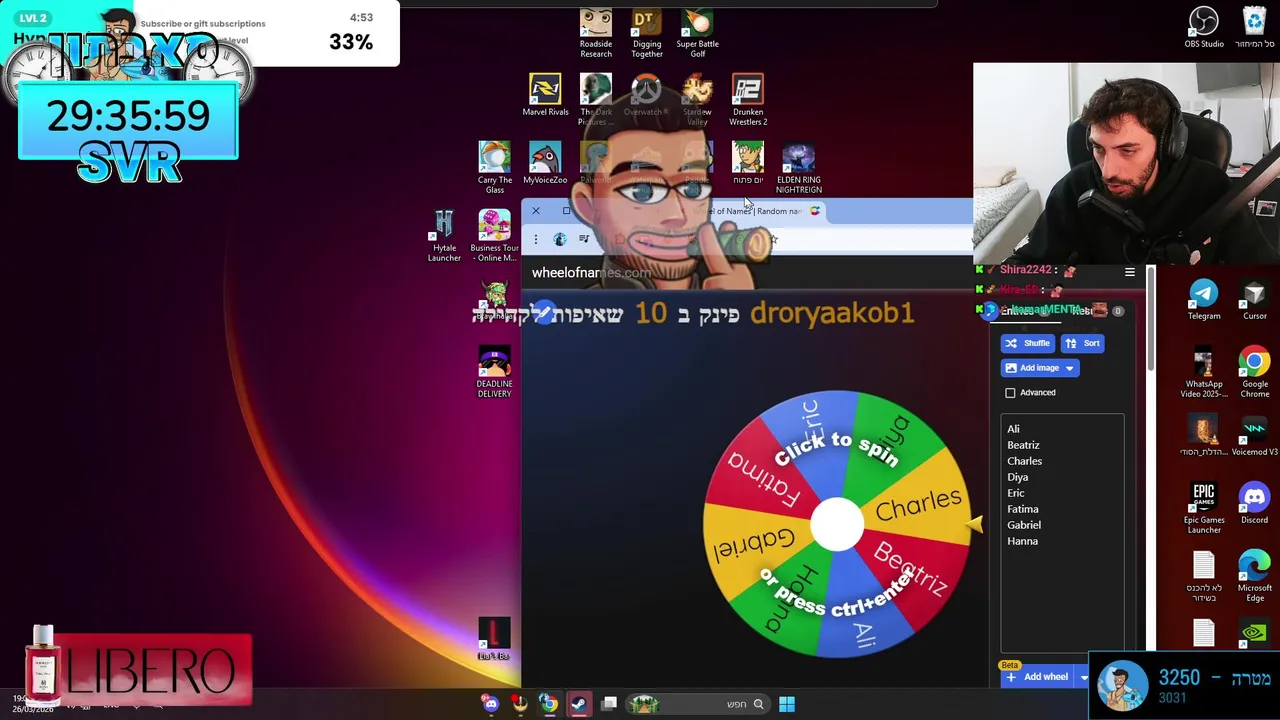
Task: Launch Marvel Rivals desktop shortcut
Action: (x=545, y=95)
